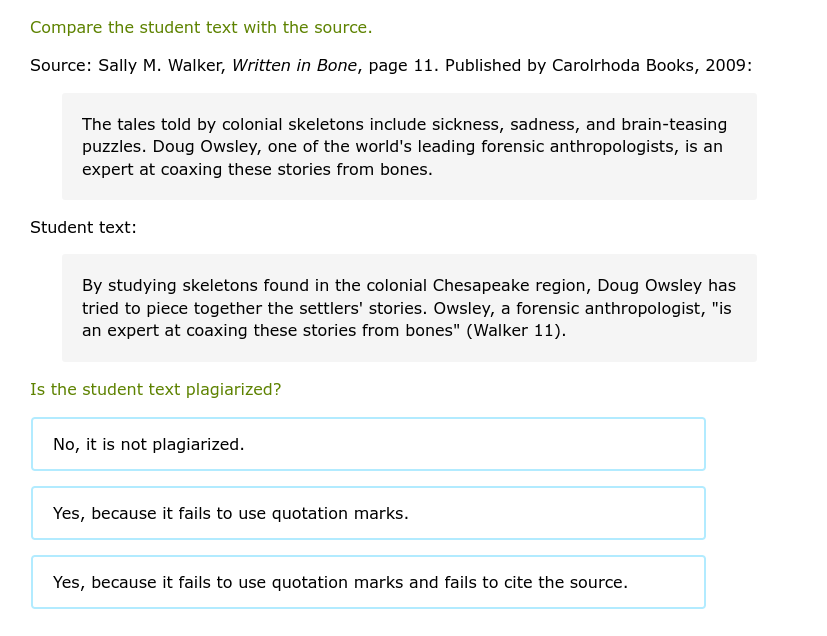The height and width of the screenshot is (636, 827).
Task: Click the italicized book title "Written in Bone"
Action: [294, 65]
